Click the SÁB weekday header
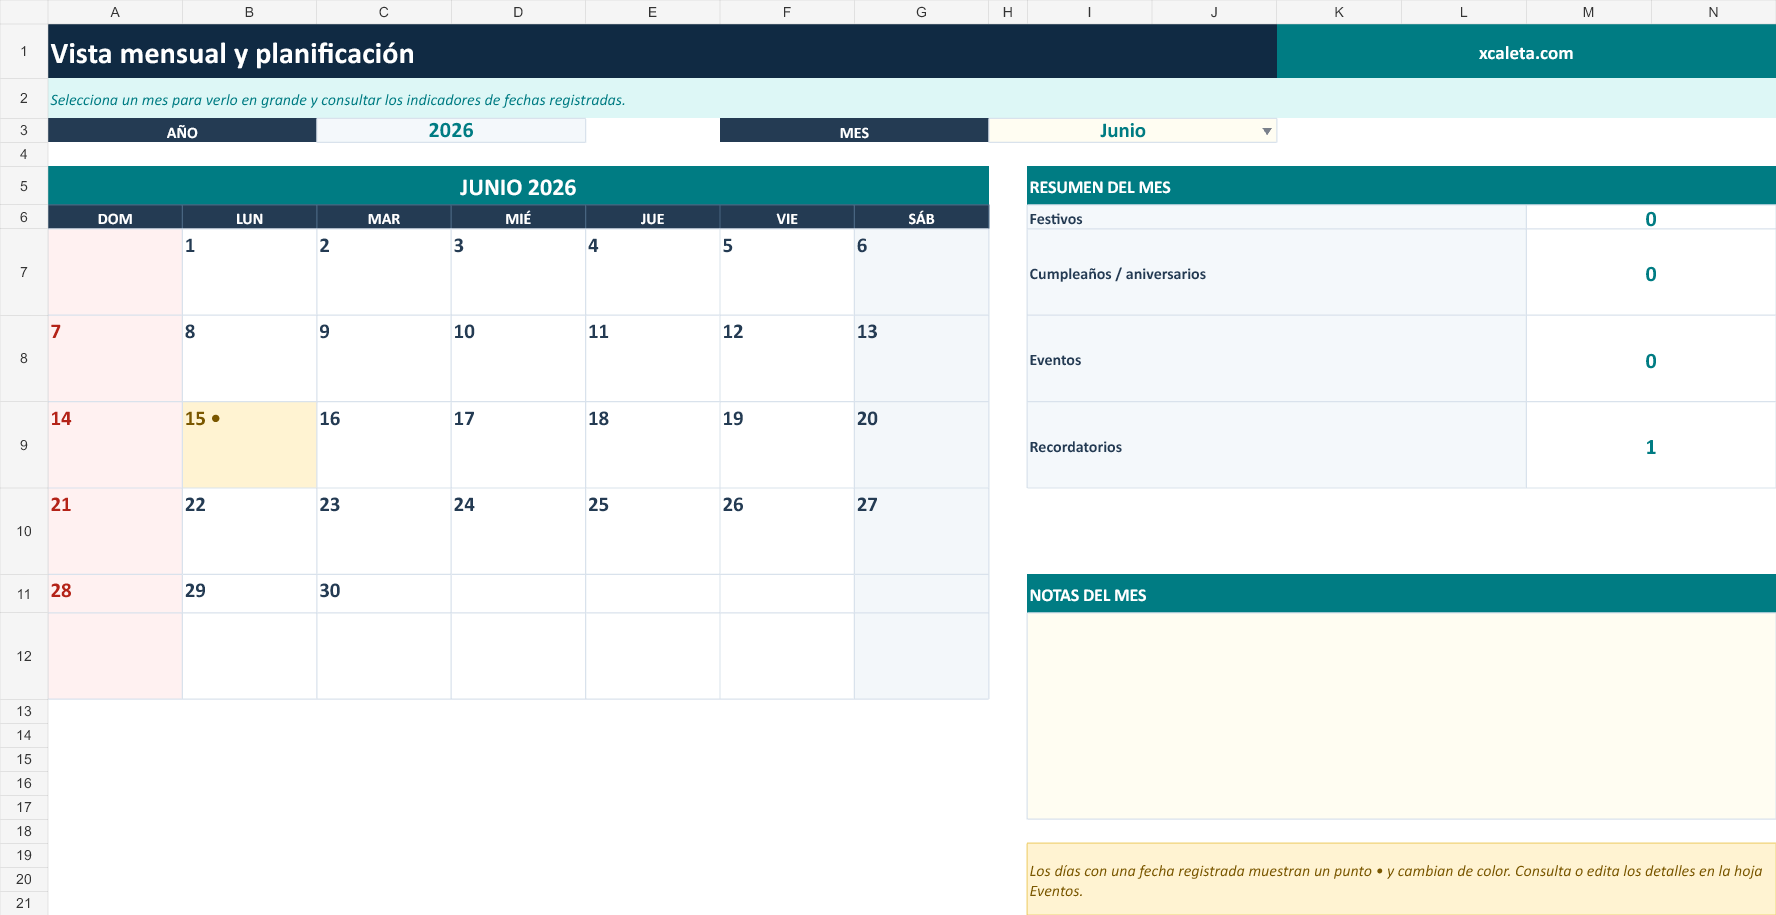The image size is (1776, 915). pyautogui.click(x=921, y=218)
